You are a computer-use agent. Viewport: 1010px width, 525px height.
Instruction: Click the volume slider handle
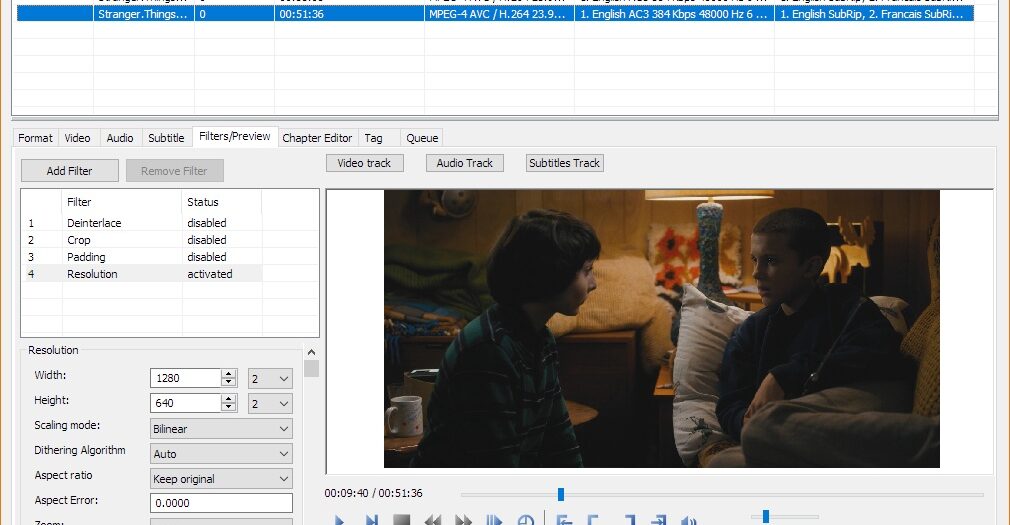point(766,516)
